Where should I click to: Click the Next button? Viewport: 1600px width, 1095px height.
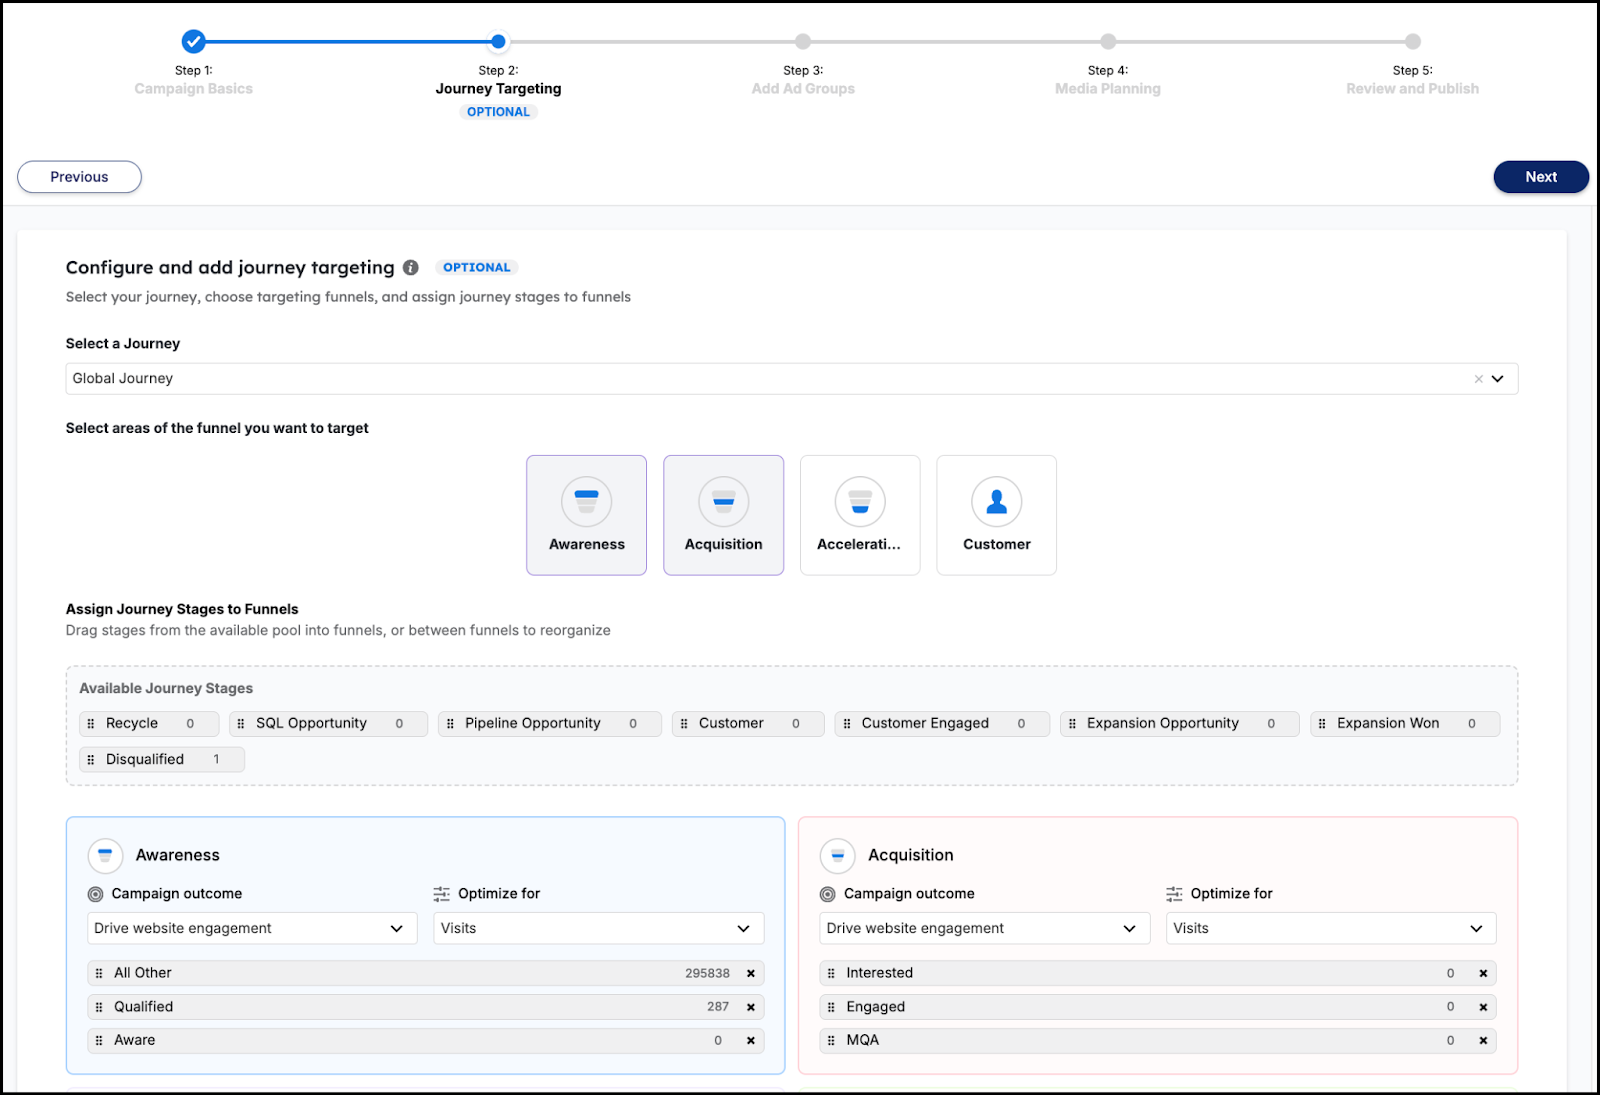point(1540,177)
